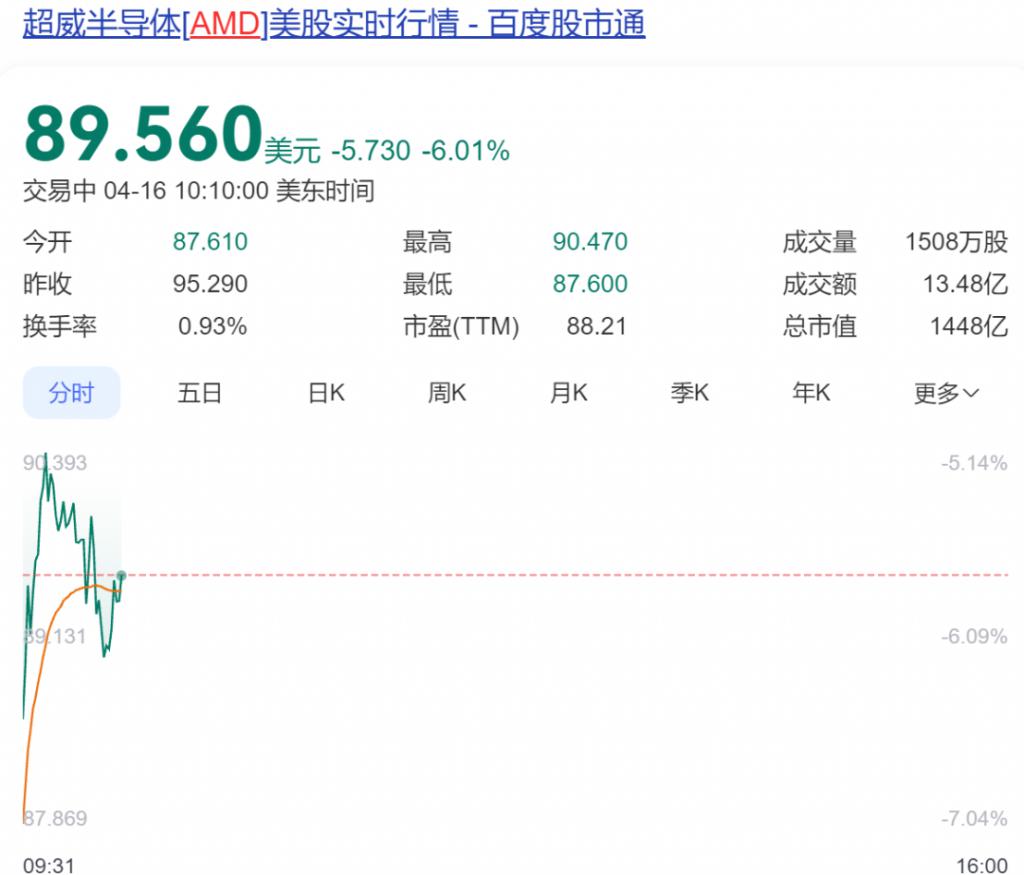Click the 最低 label
This screenshot has width=1024, height=875.
click(x=428, y=284)
